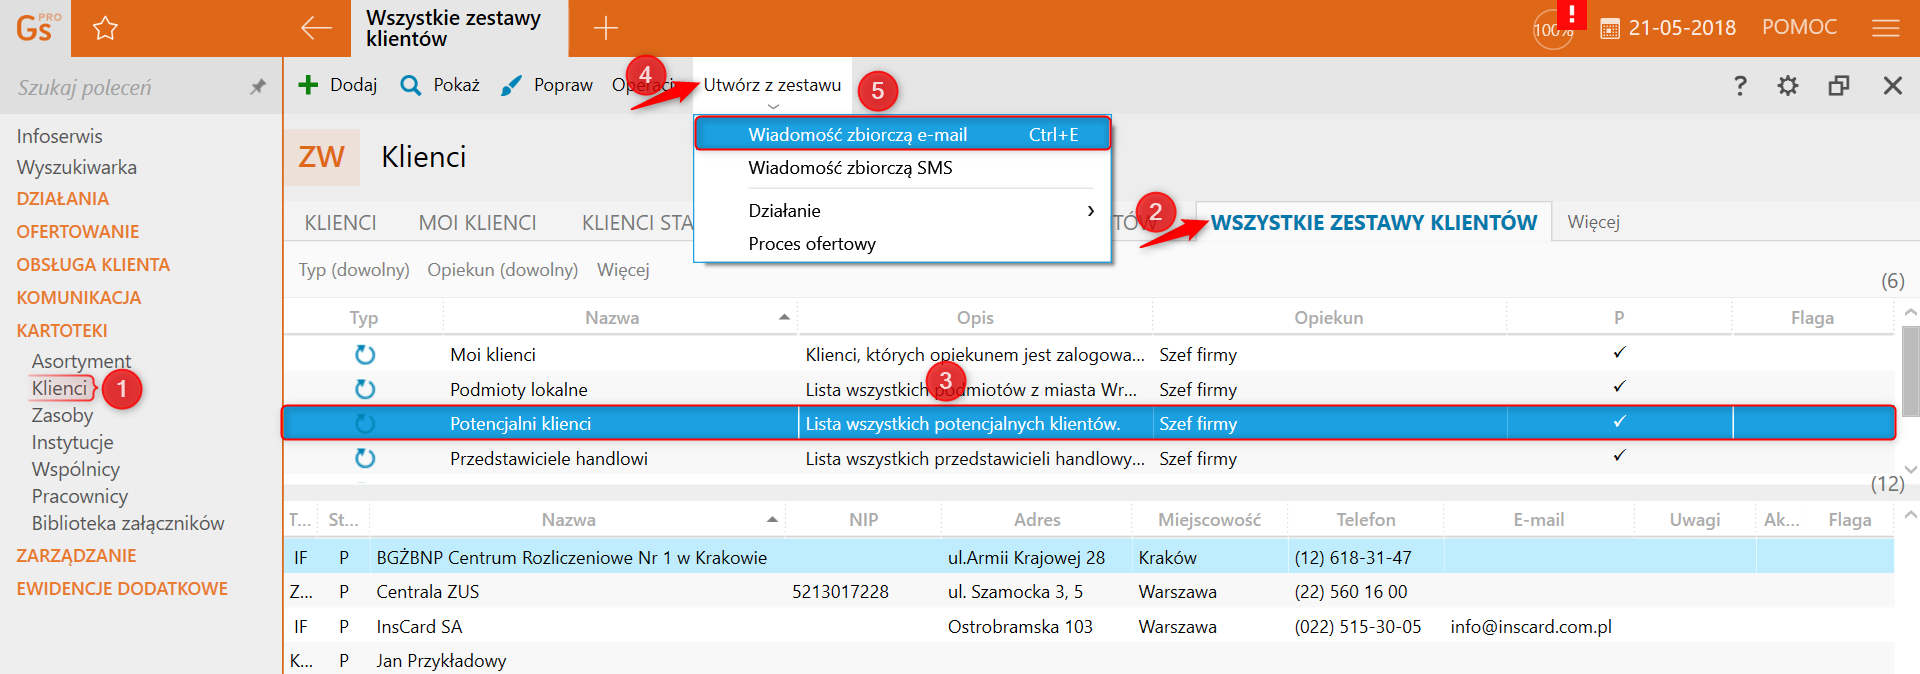1920x674 pixels.
Task: Expand the Działanie submenu
Action: tap(902, 210)
